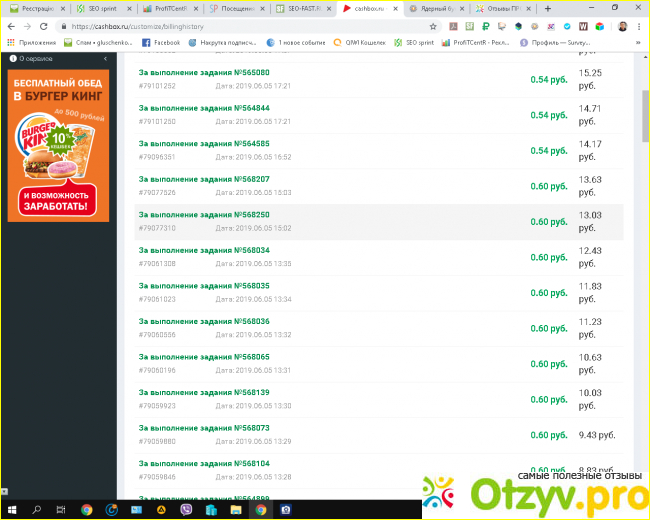Click the Burger King ad banner
Viewport: 650px width, 520px height.
pos(58,145)
